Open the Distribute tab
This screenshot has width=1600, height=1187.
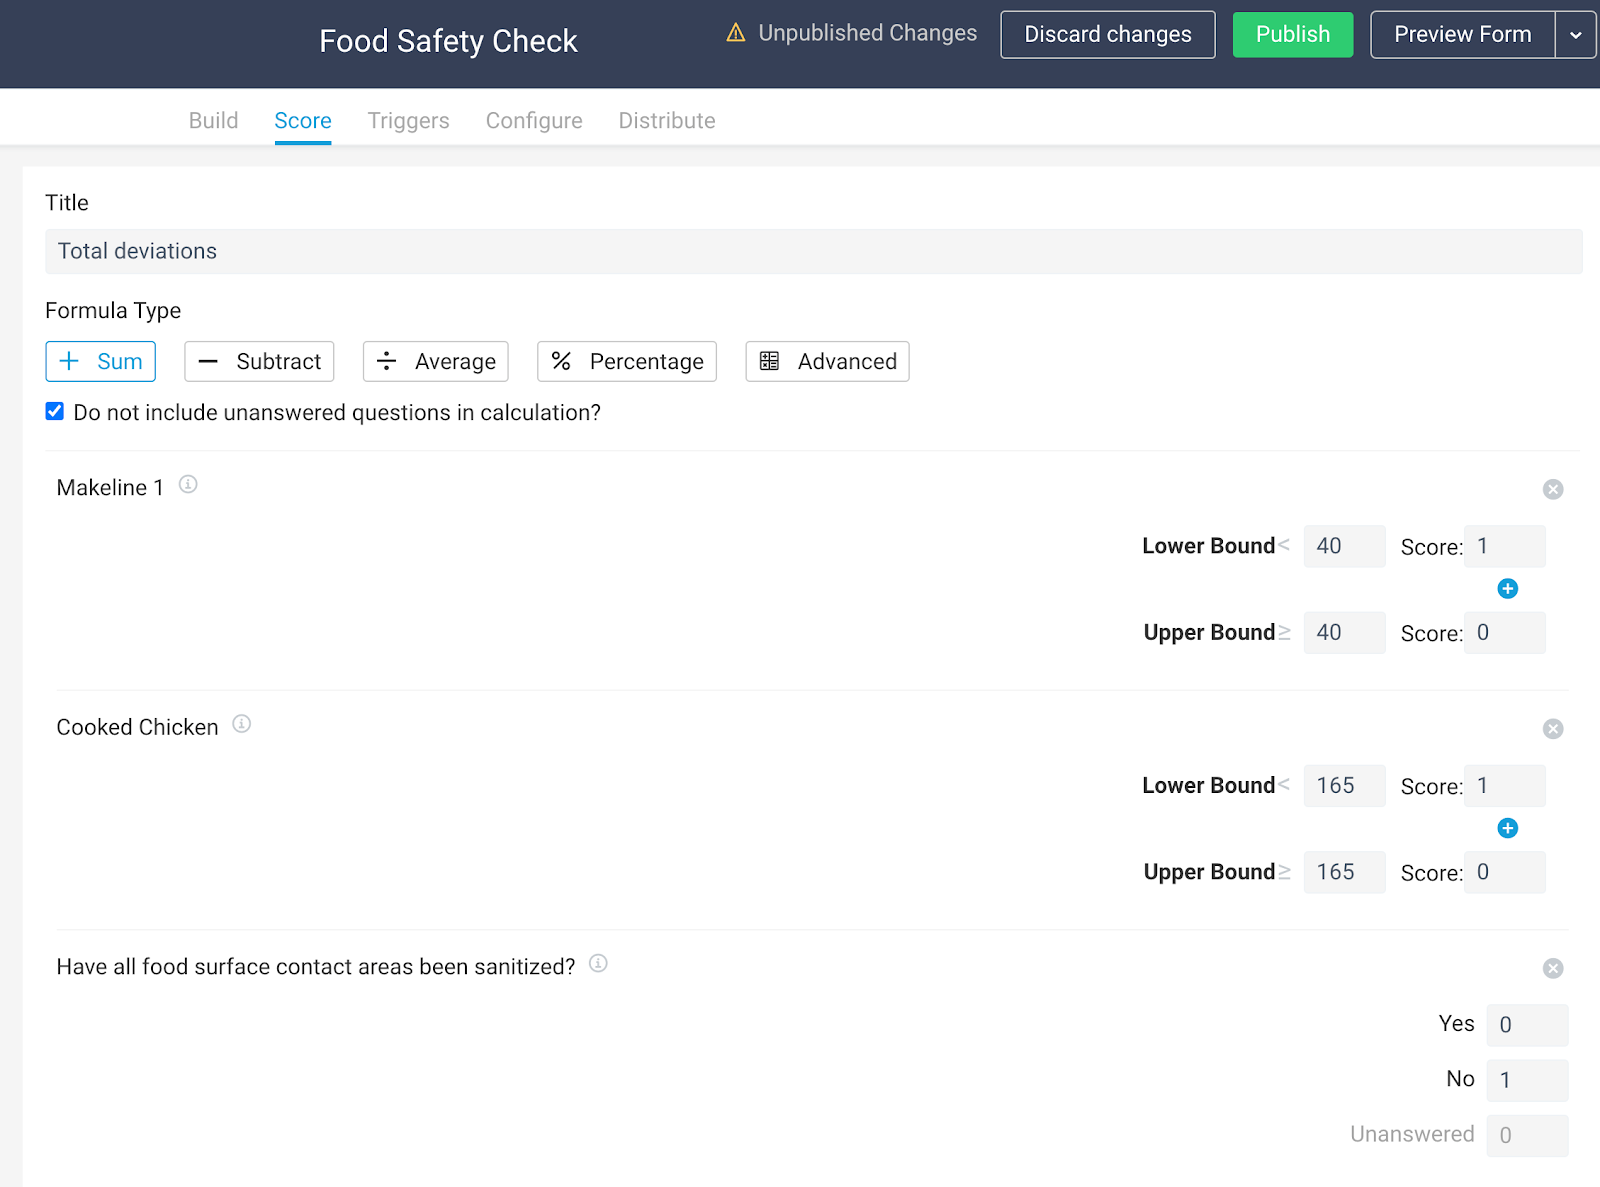click(667, 121)
